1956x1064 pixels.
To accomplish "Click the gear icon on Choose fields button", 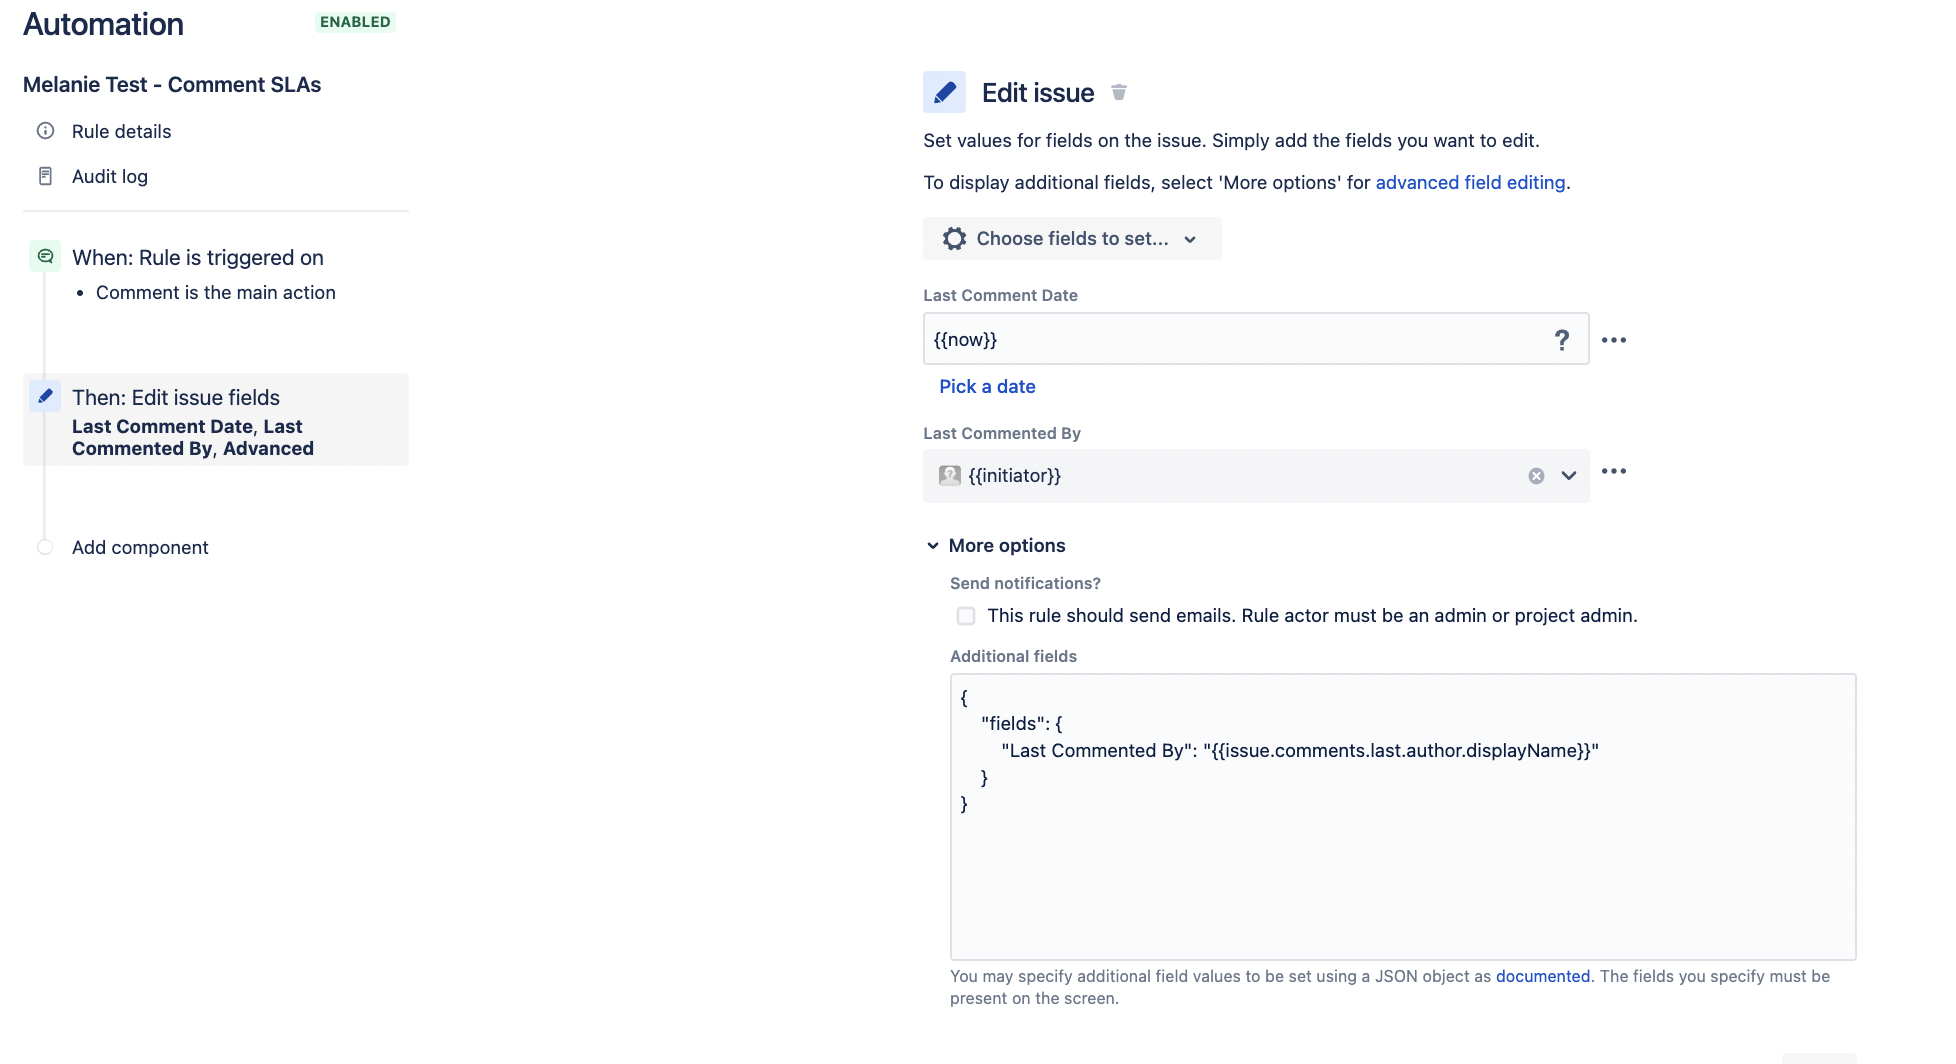I will [x=955, y=238].
